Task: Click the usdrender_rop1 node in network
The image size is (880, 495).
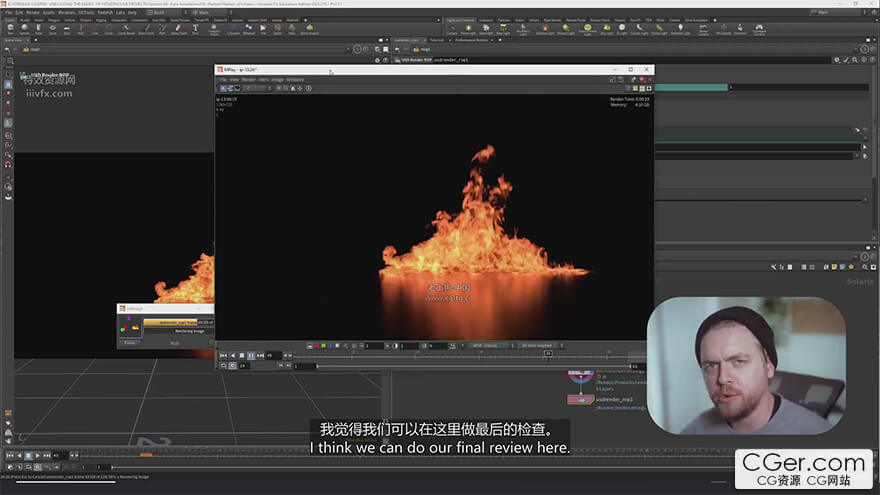Action: click(581, 399)
